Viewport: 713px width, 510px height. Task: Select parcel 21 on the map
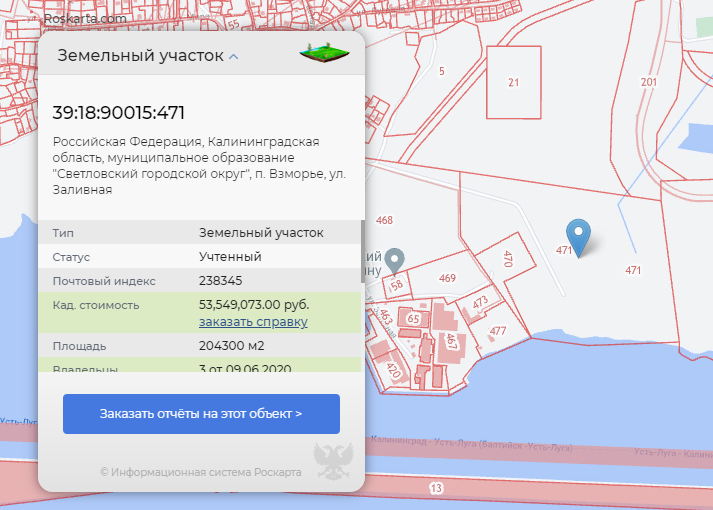(x=513, y=83)
